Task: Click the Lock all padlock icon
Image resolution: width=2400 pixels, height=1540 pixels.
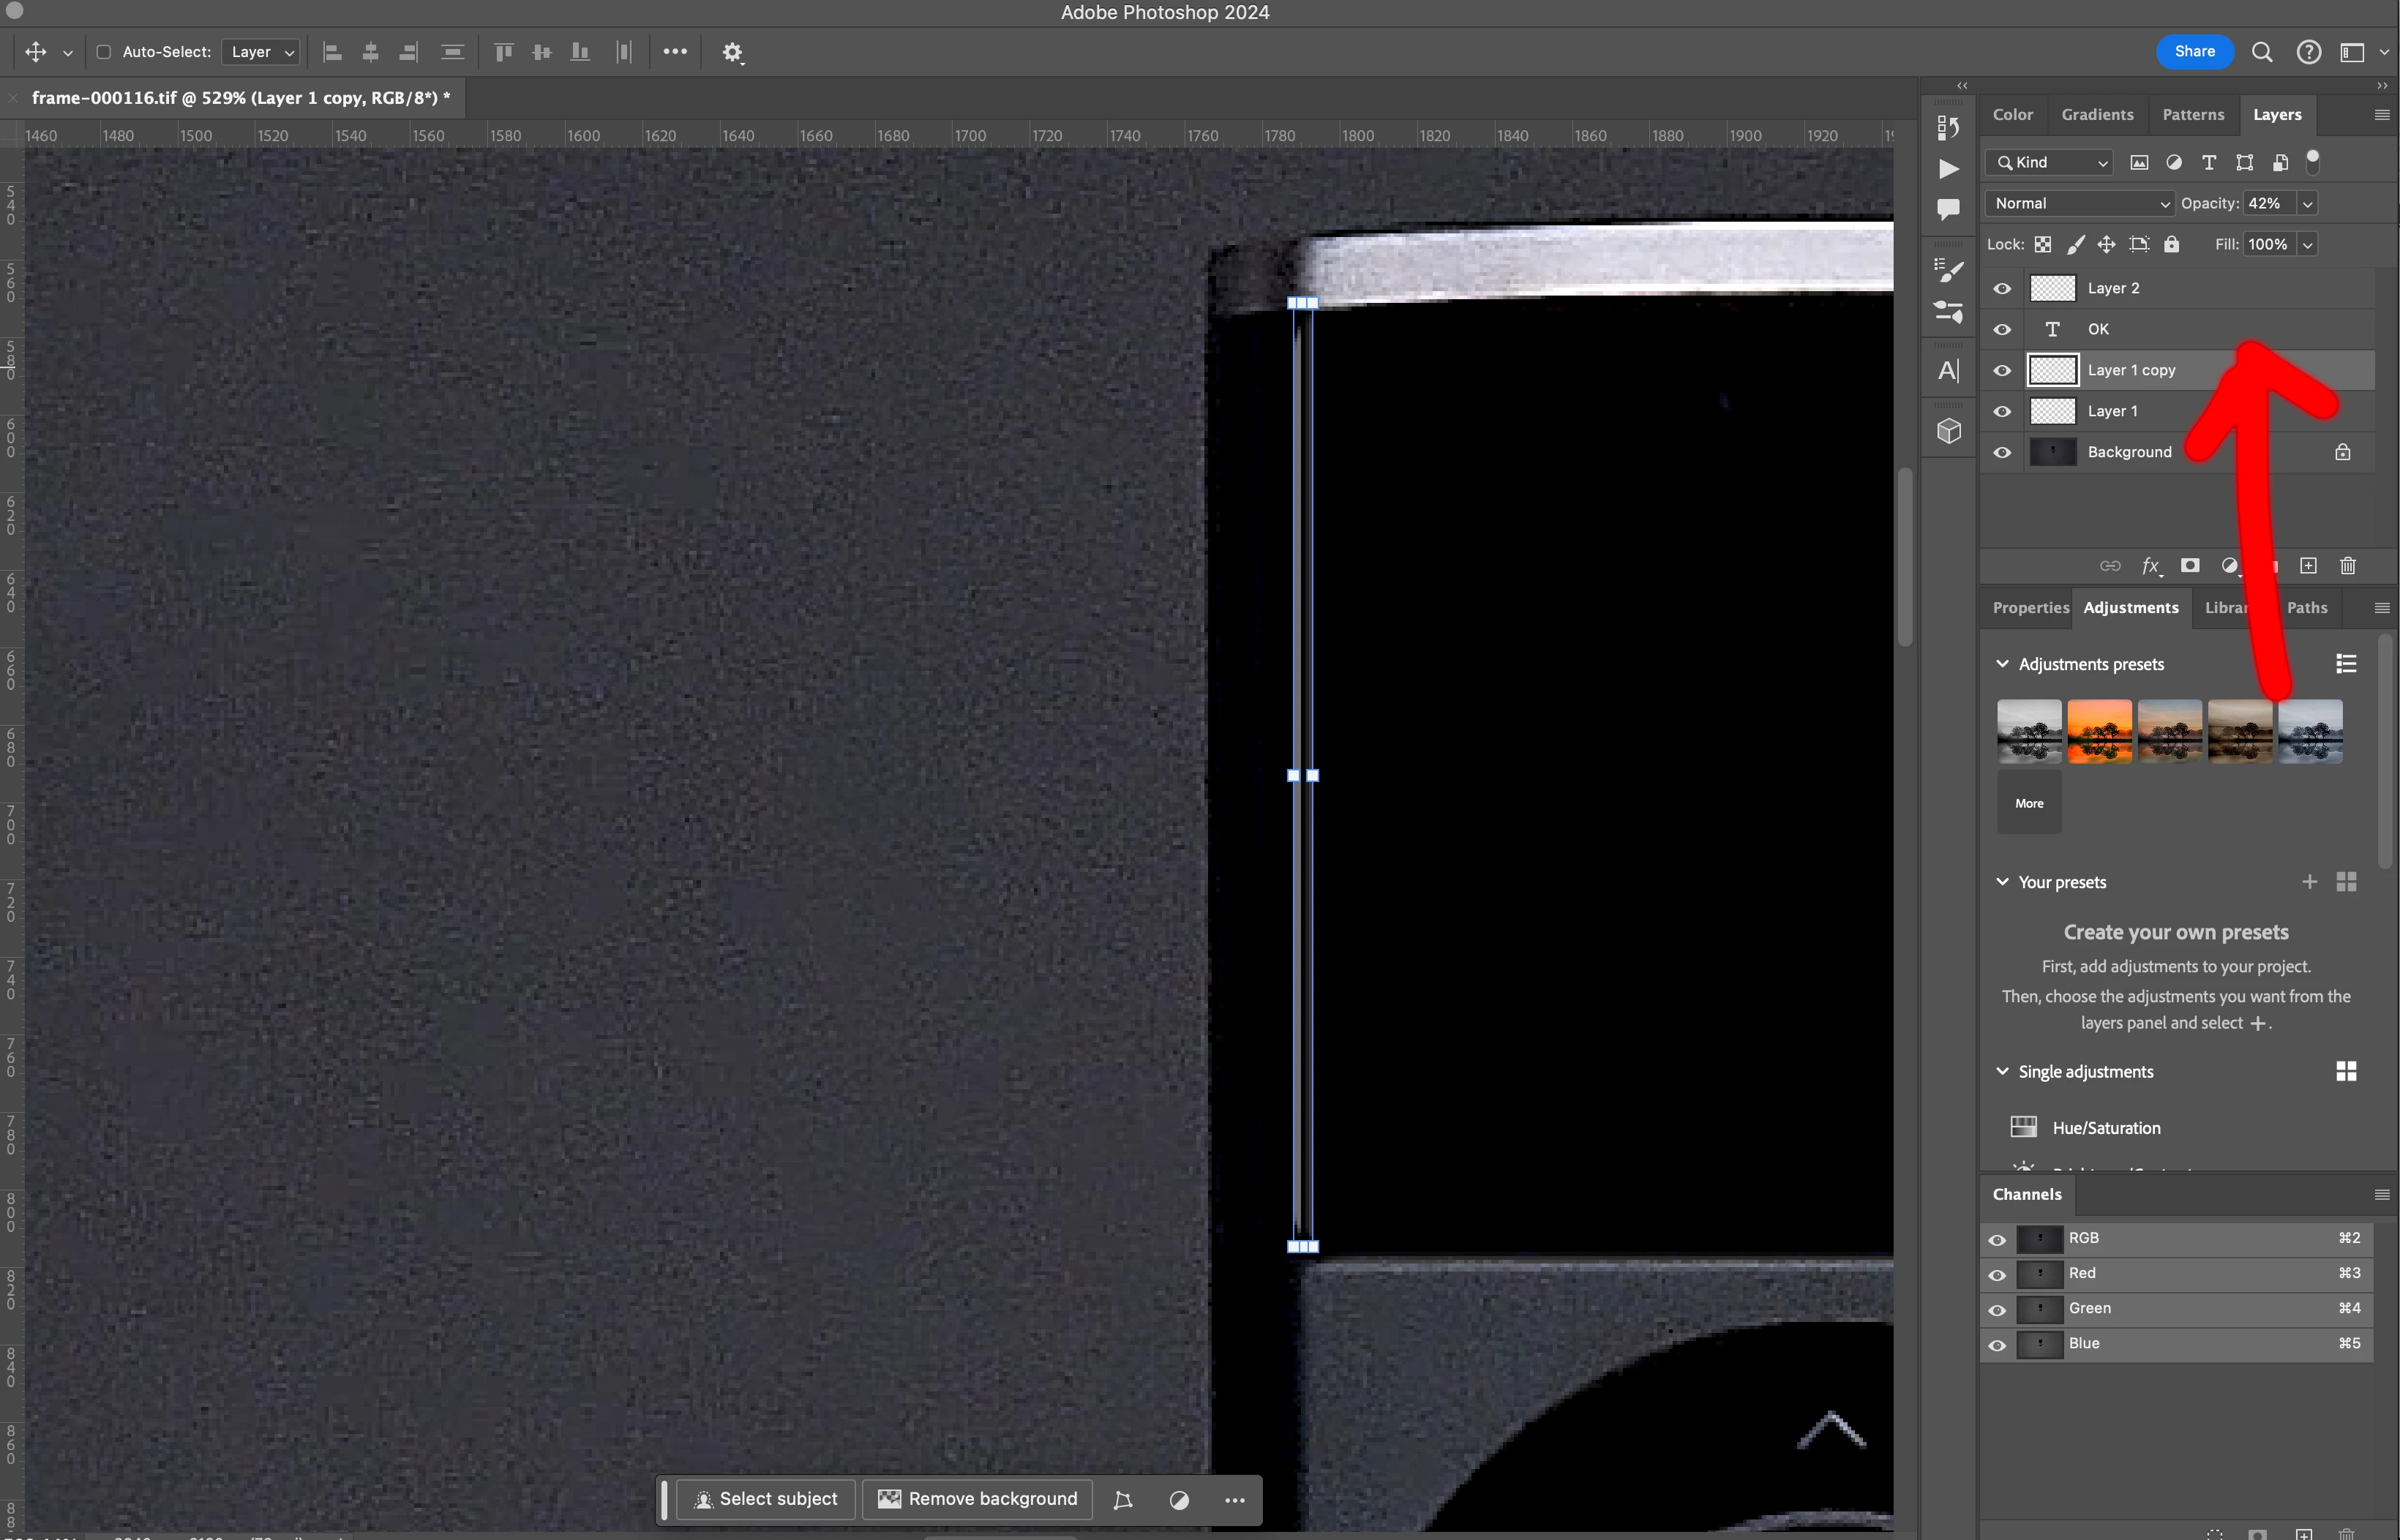Action: [x=2171, y=244]
